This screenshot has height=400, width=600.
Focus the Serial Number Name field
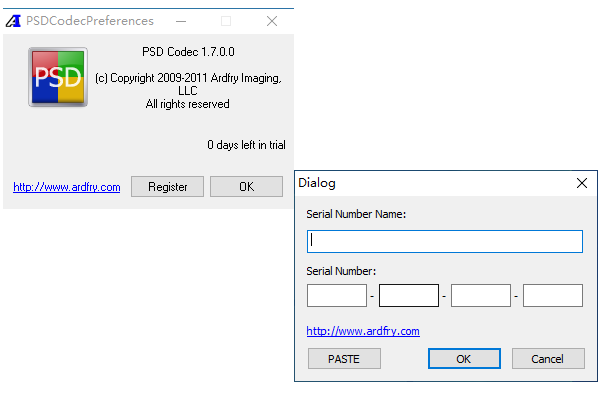point(445,242)
